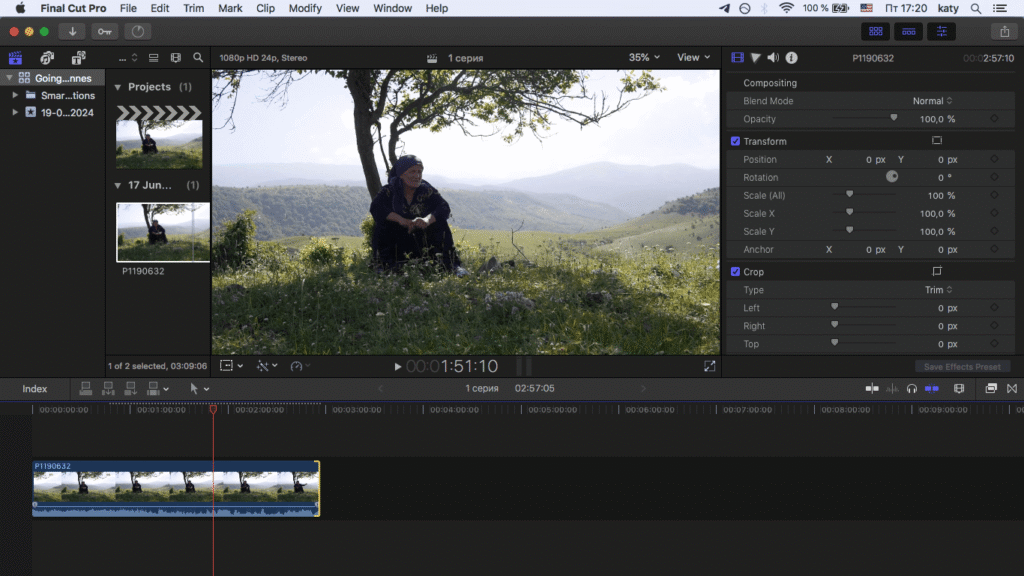
Task: Open the Window menu
Action: [392, 8]
